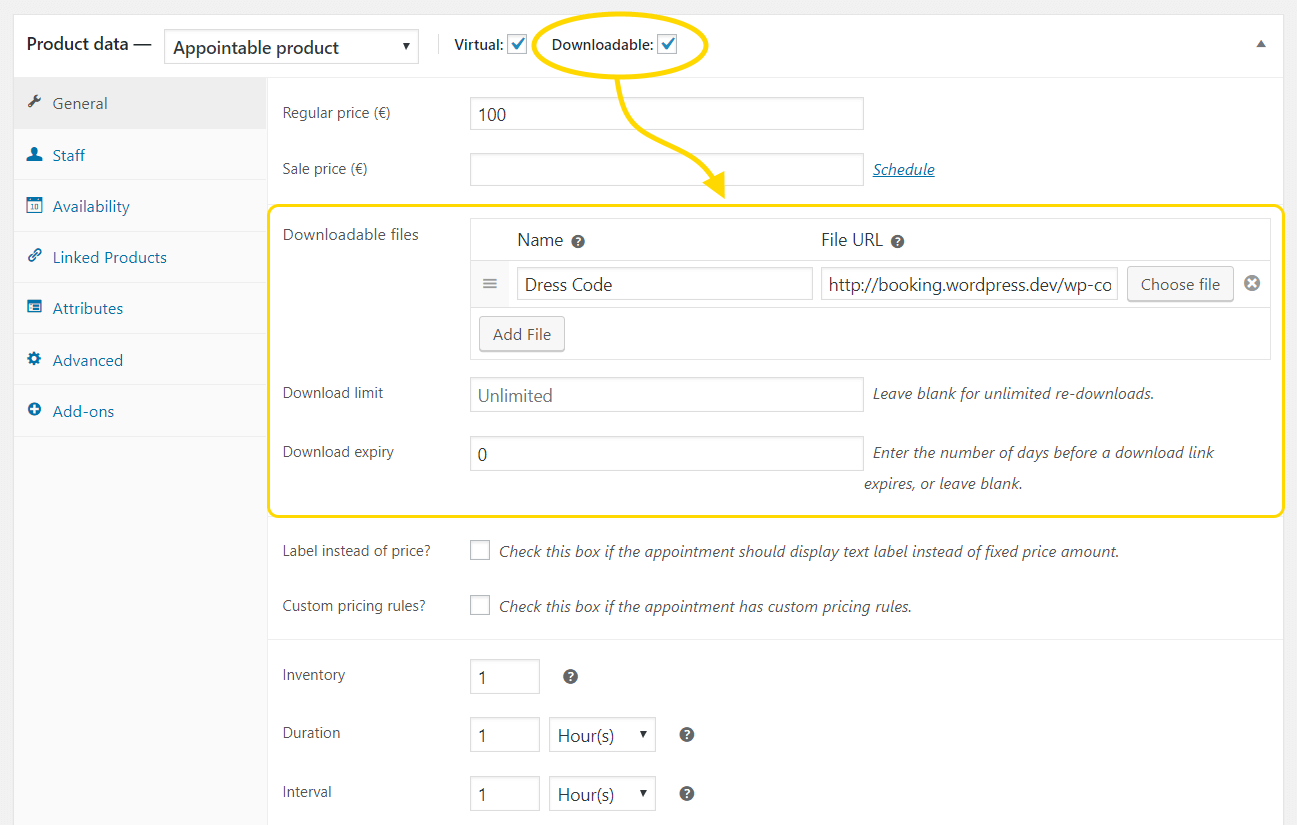Switch to the Add-ons tab

[140, 411]
